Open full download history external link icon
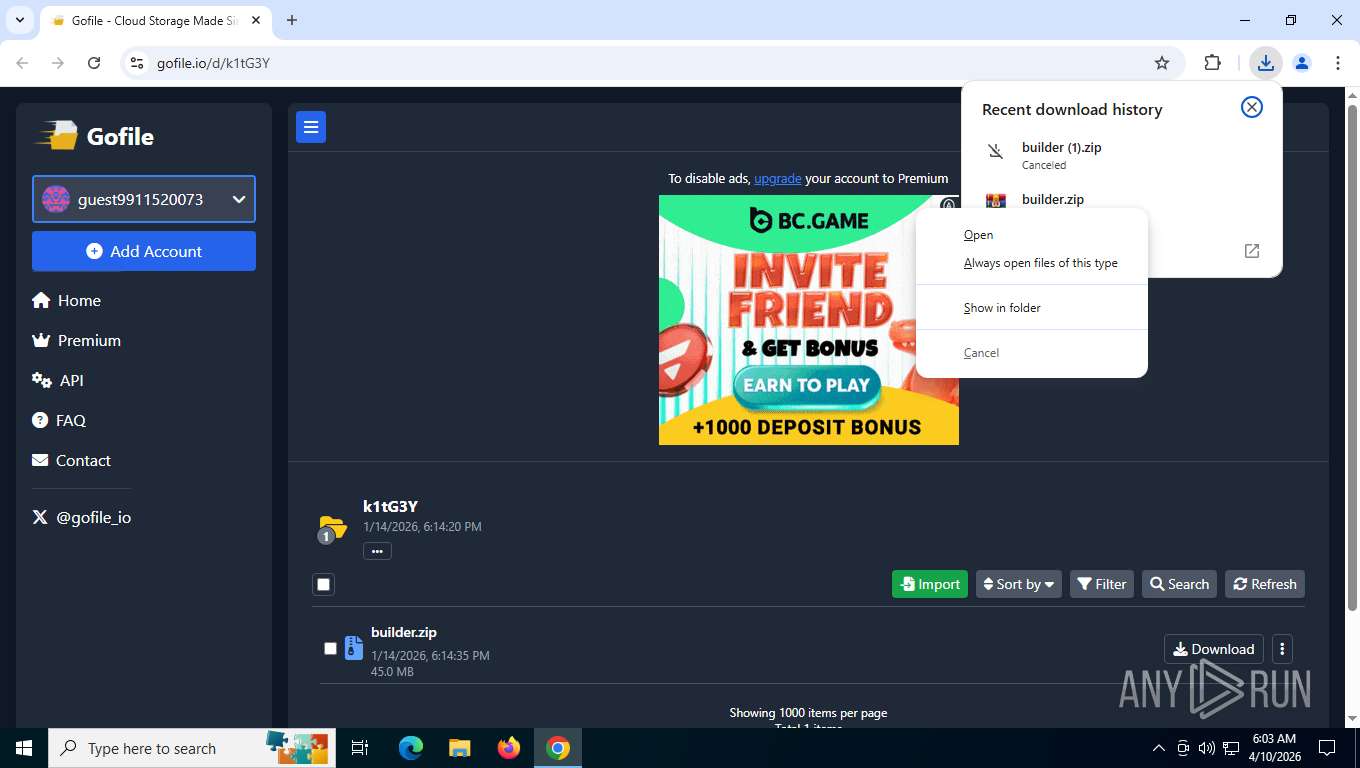This screenshot has width=1360, height=768. pos(1252,251)
